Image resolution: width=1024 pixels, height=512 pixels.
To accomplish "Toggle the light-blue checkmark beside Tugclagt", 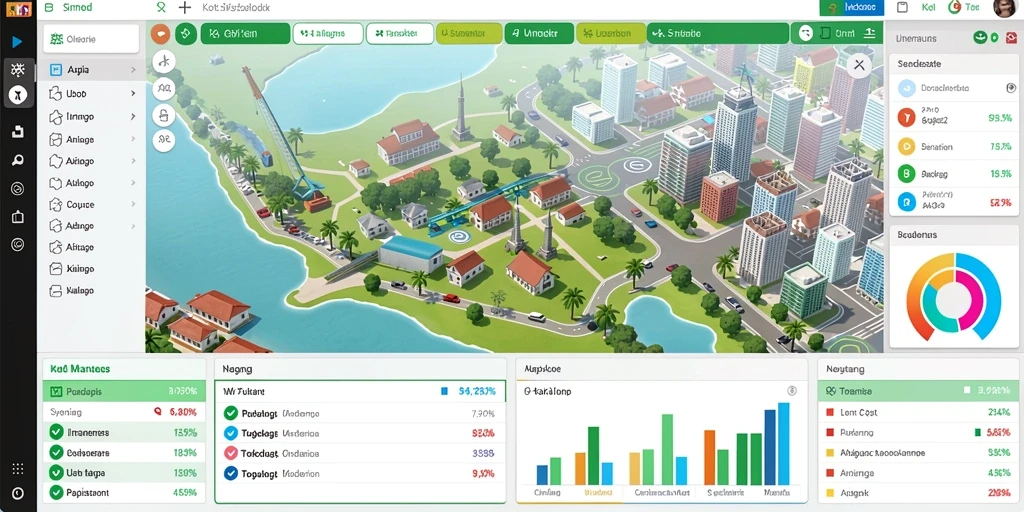I will point(231,433).
